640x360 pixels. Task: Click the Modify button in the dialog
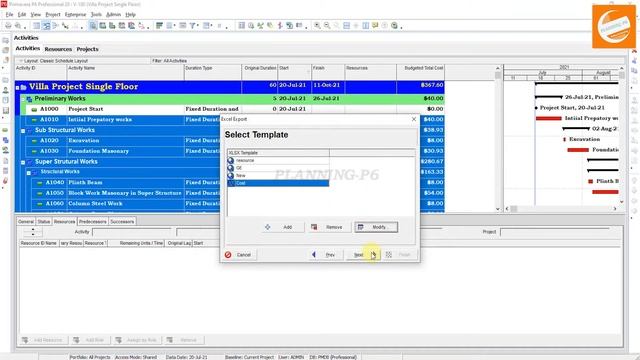coord(376,227)
